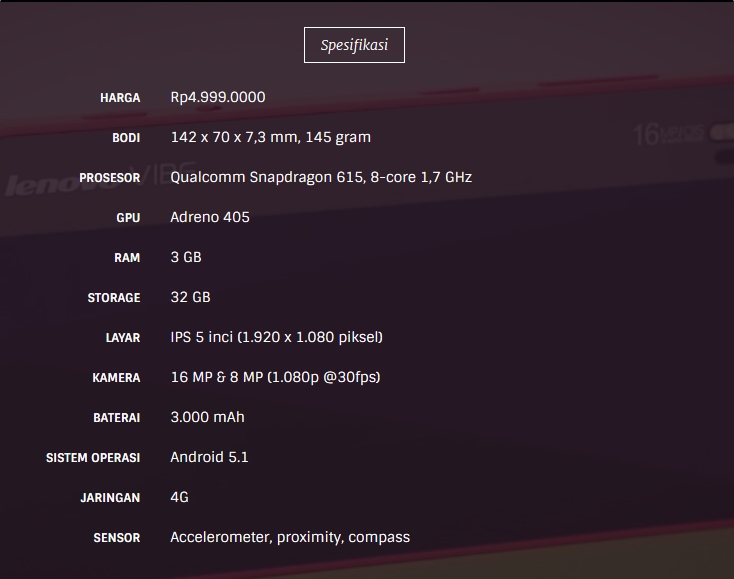Screen dimensions: 734x579
Task: Click the LAYAR label
Action: click(123, 338)
